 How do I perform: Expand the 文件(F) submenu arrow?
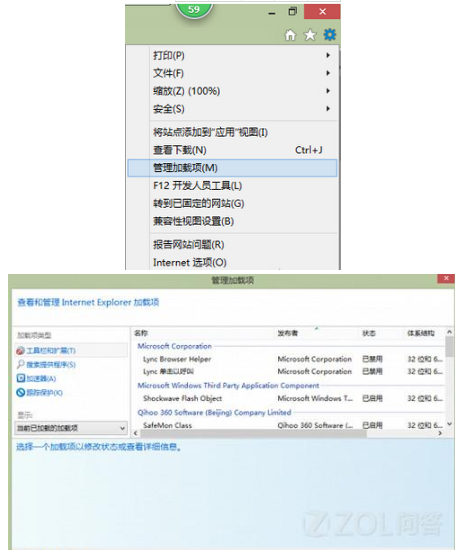pyautogui.click(x=328, y=73)
